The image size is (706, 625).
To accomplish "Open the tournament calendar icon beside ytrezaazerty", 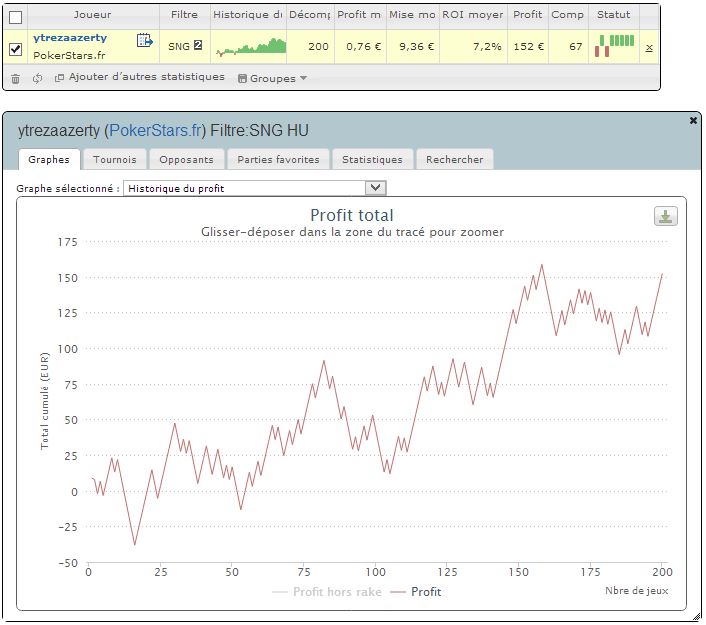I will click(x=145, y=41).
